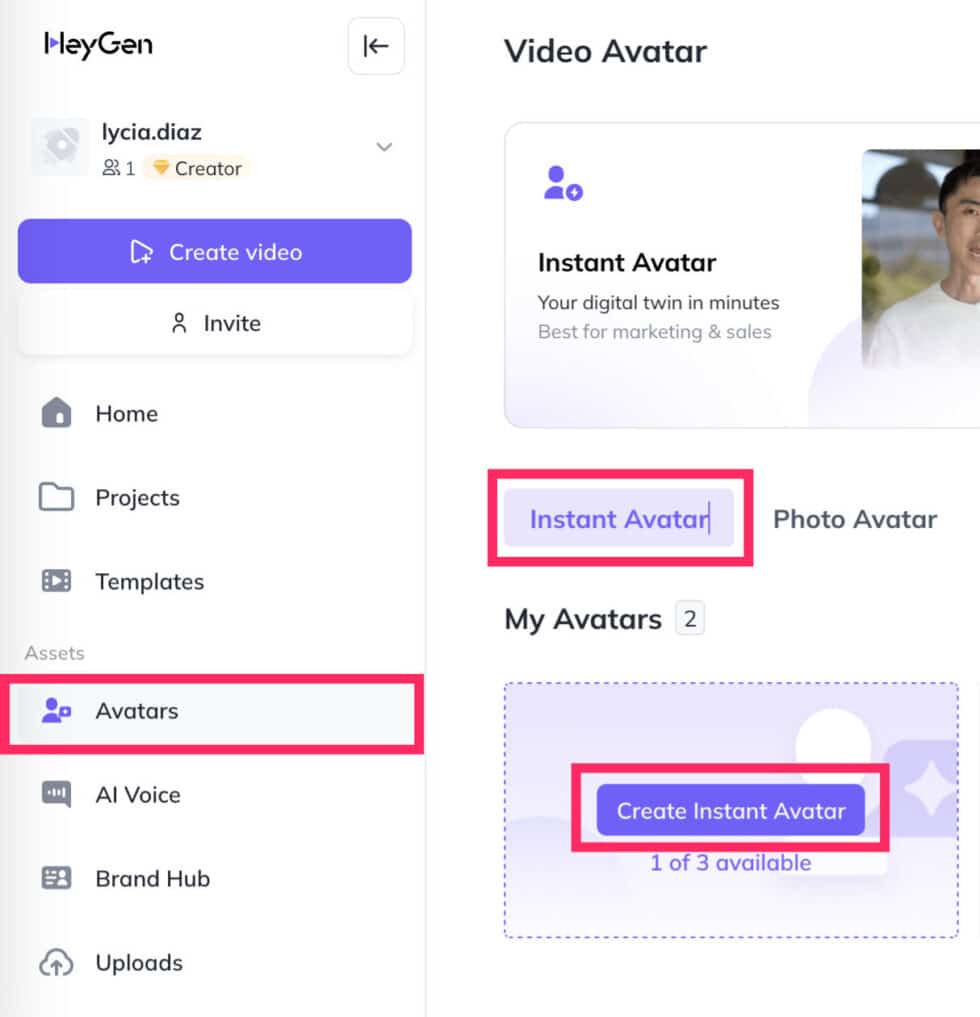
Task: Click the Creator plan badge
Action: pyautogui.click(x=197, y=168)
